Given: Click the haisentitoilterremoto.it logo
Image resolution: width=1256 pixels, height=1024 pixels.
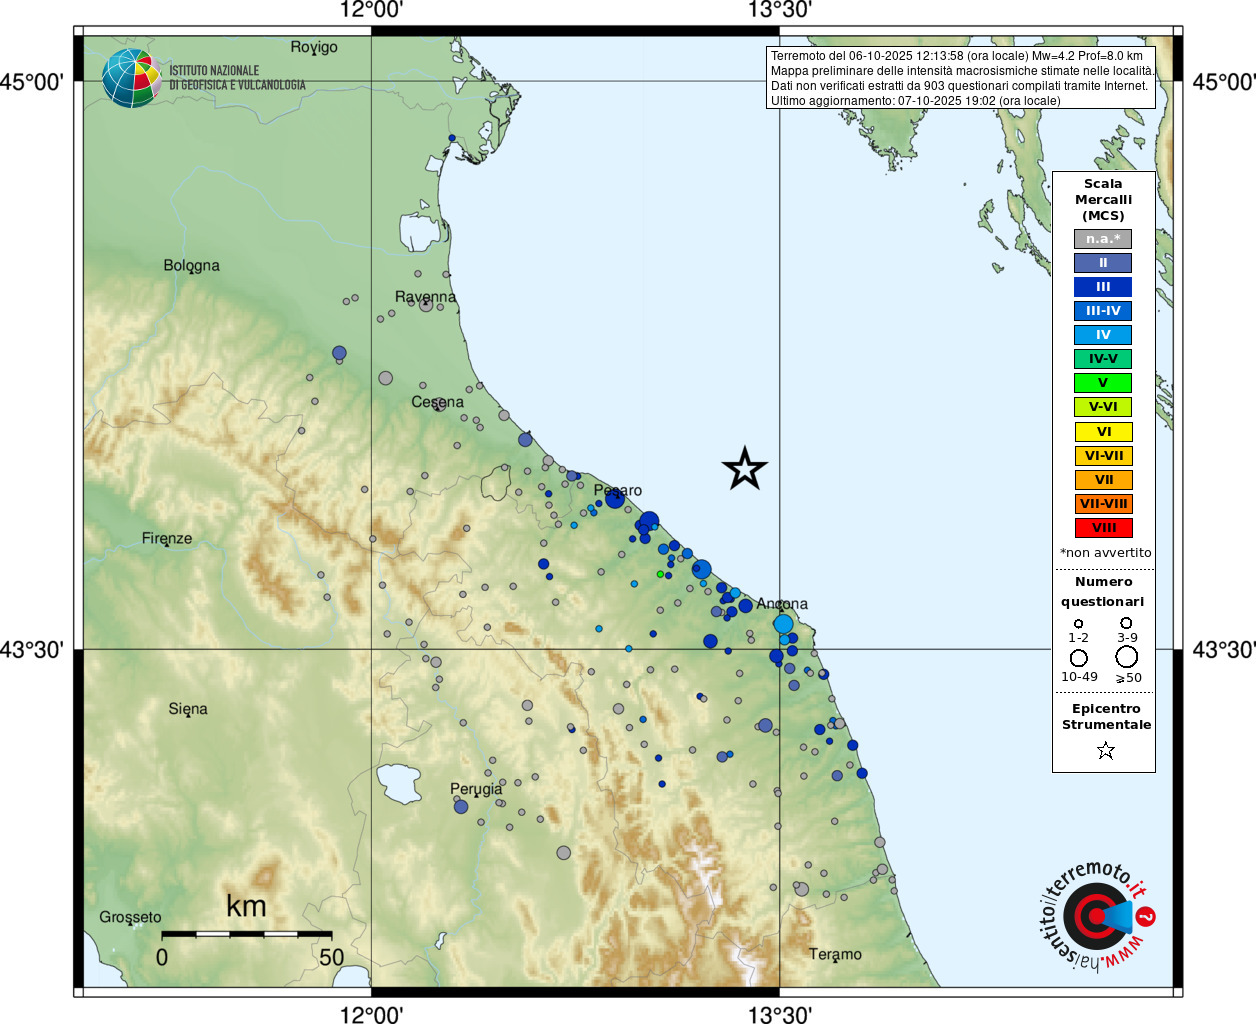Looking at the screenshot, I should 1097,915.
